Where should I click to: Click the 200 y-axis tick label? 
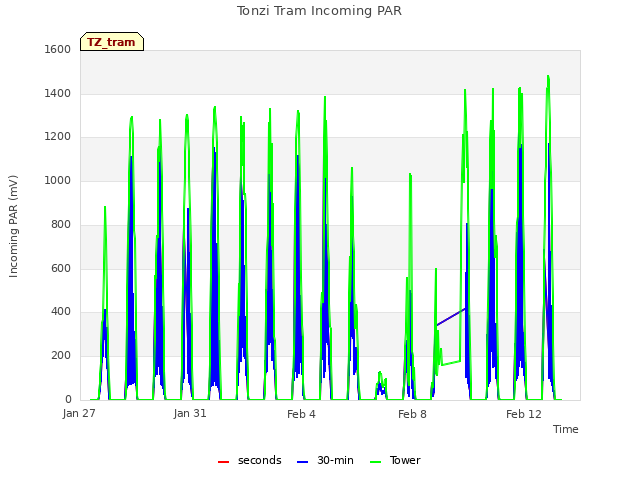tap(61, 356)
